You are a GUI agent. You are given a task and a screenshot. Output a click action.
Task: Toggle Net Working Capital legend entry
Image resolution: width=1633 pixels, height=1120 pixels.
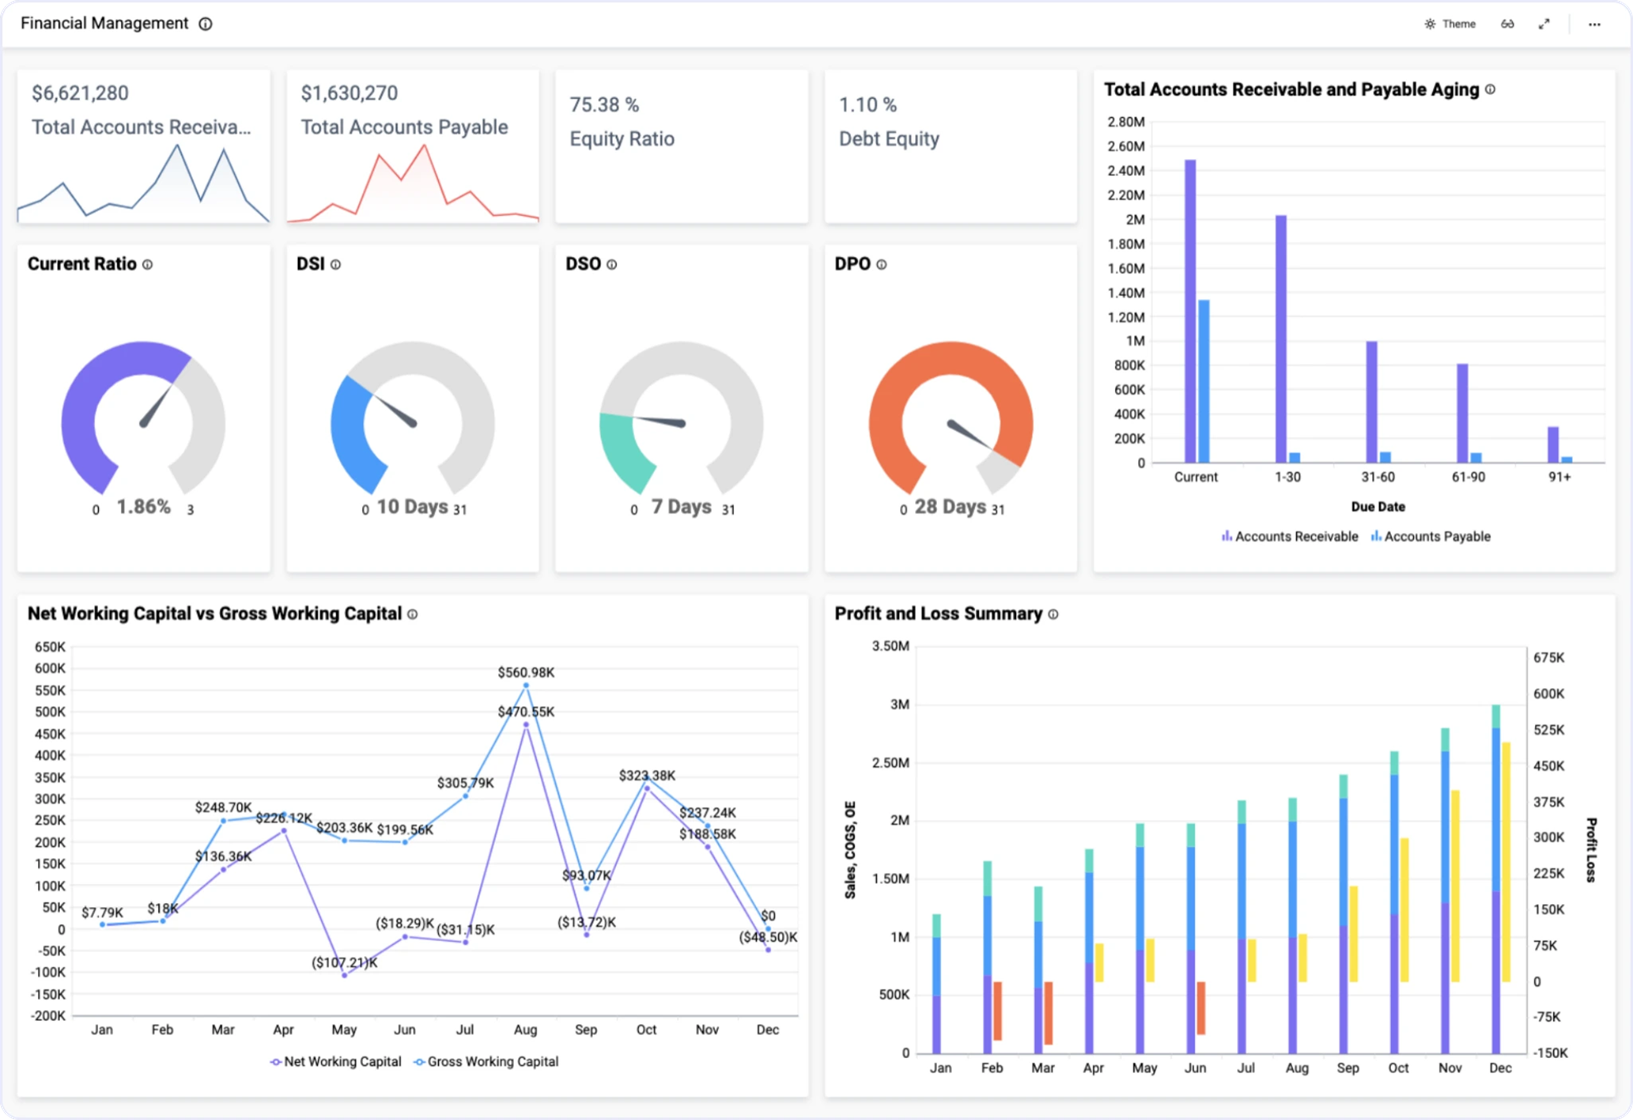(x=336, y=1062)
